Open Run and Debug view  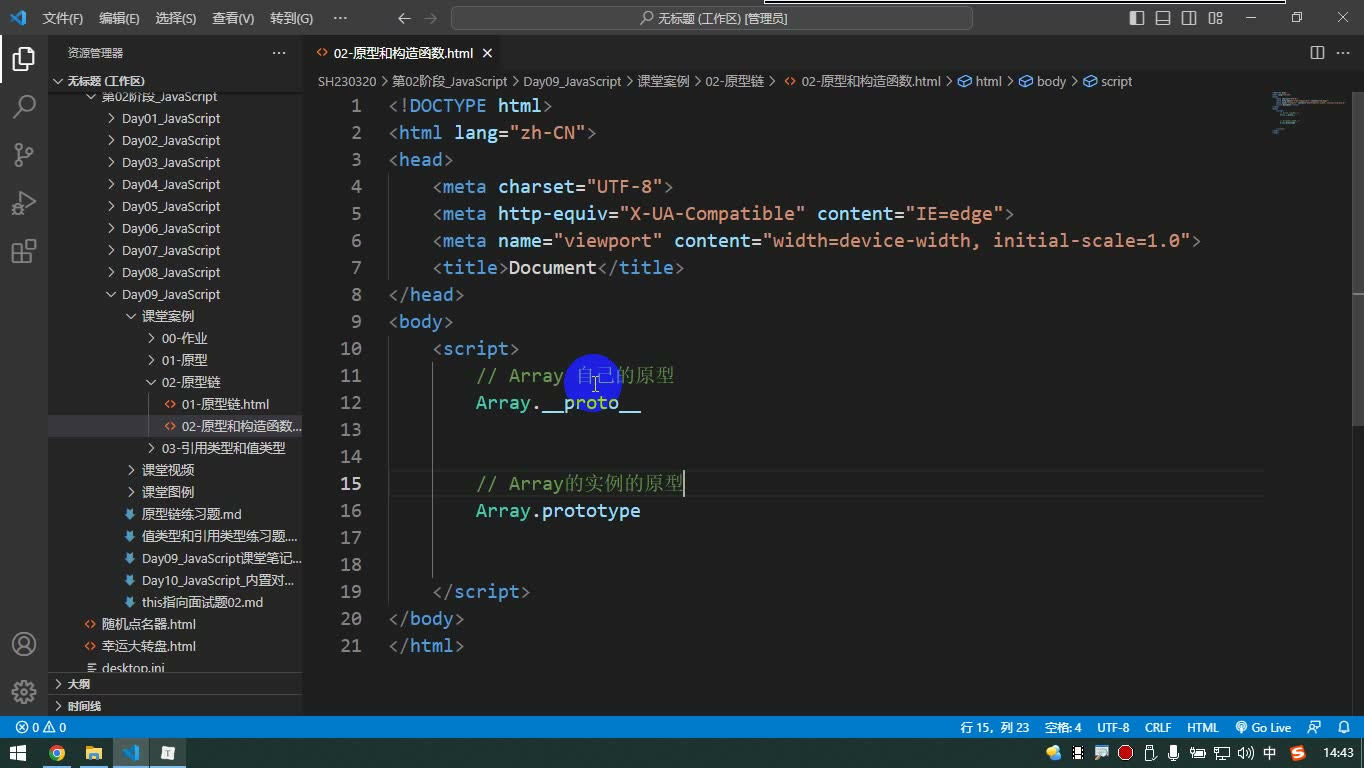(24, 202)
